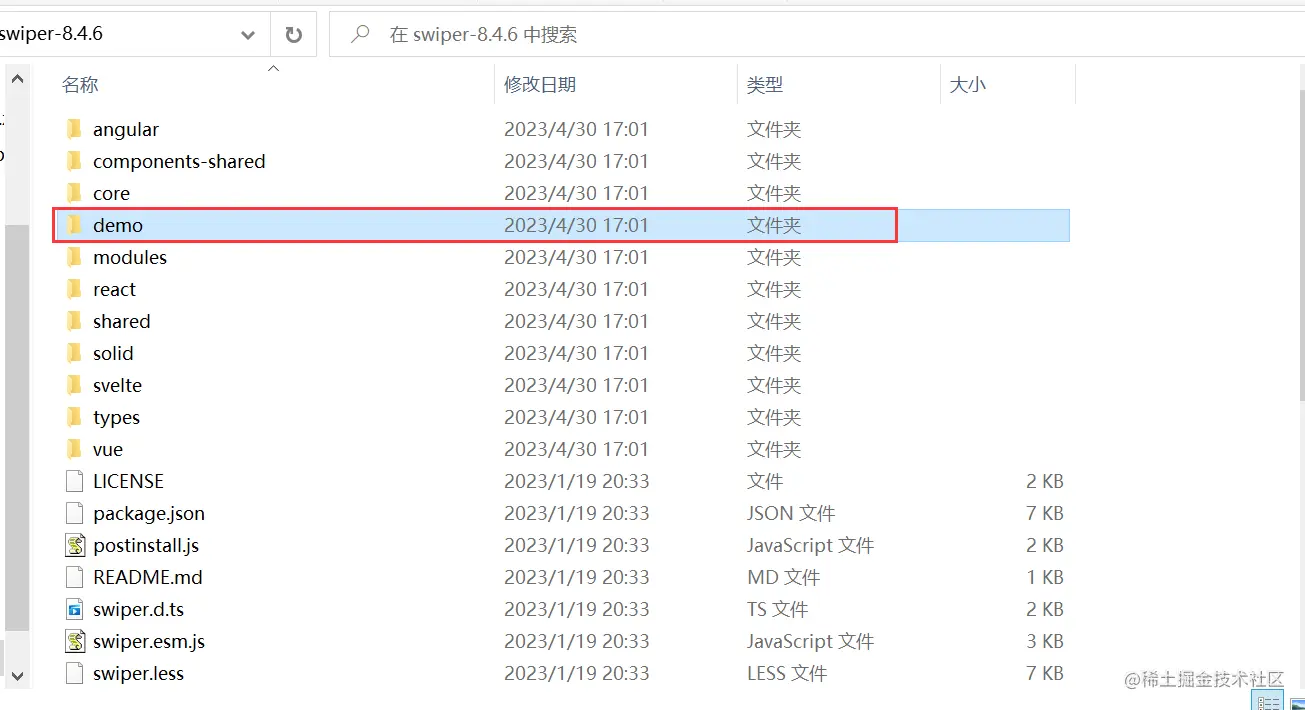1305x710 pixels.
Task: Click the react folder icon
Action: point(74,289)
